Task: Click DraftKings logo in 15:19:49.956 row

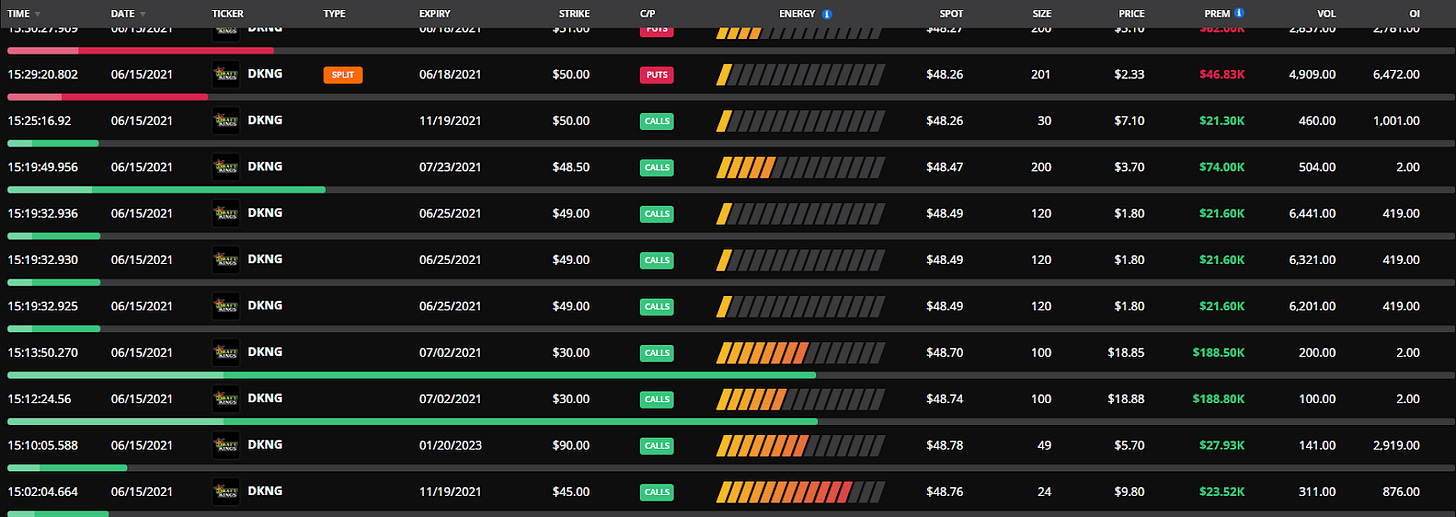Action: click(x=226, y=167)
